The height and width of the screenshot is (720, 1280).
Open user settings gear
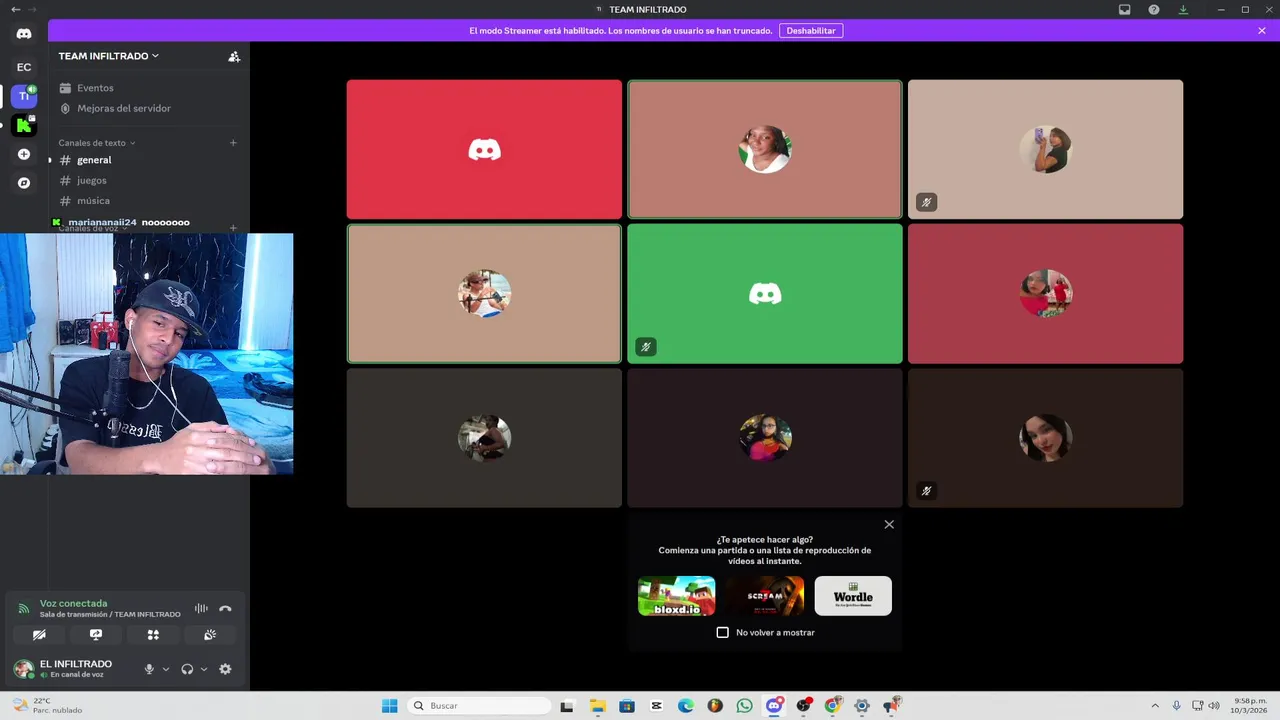pos(225,669)
